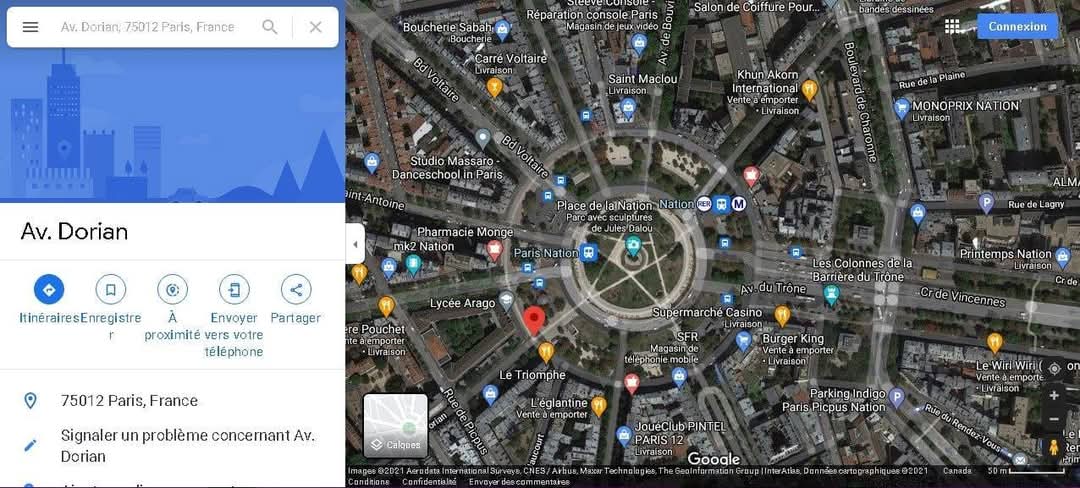
Task: Click the search magnifier icon
Action: tap(270, 27)
